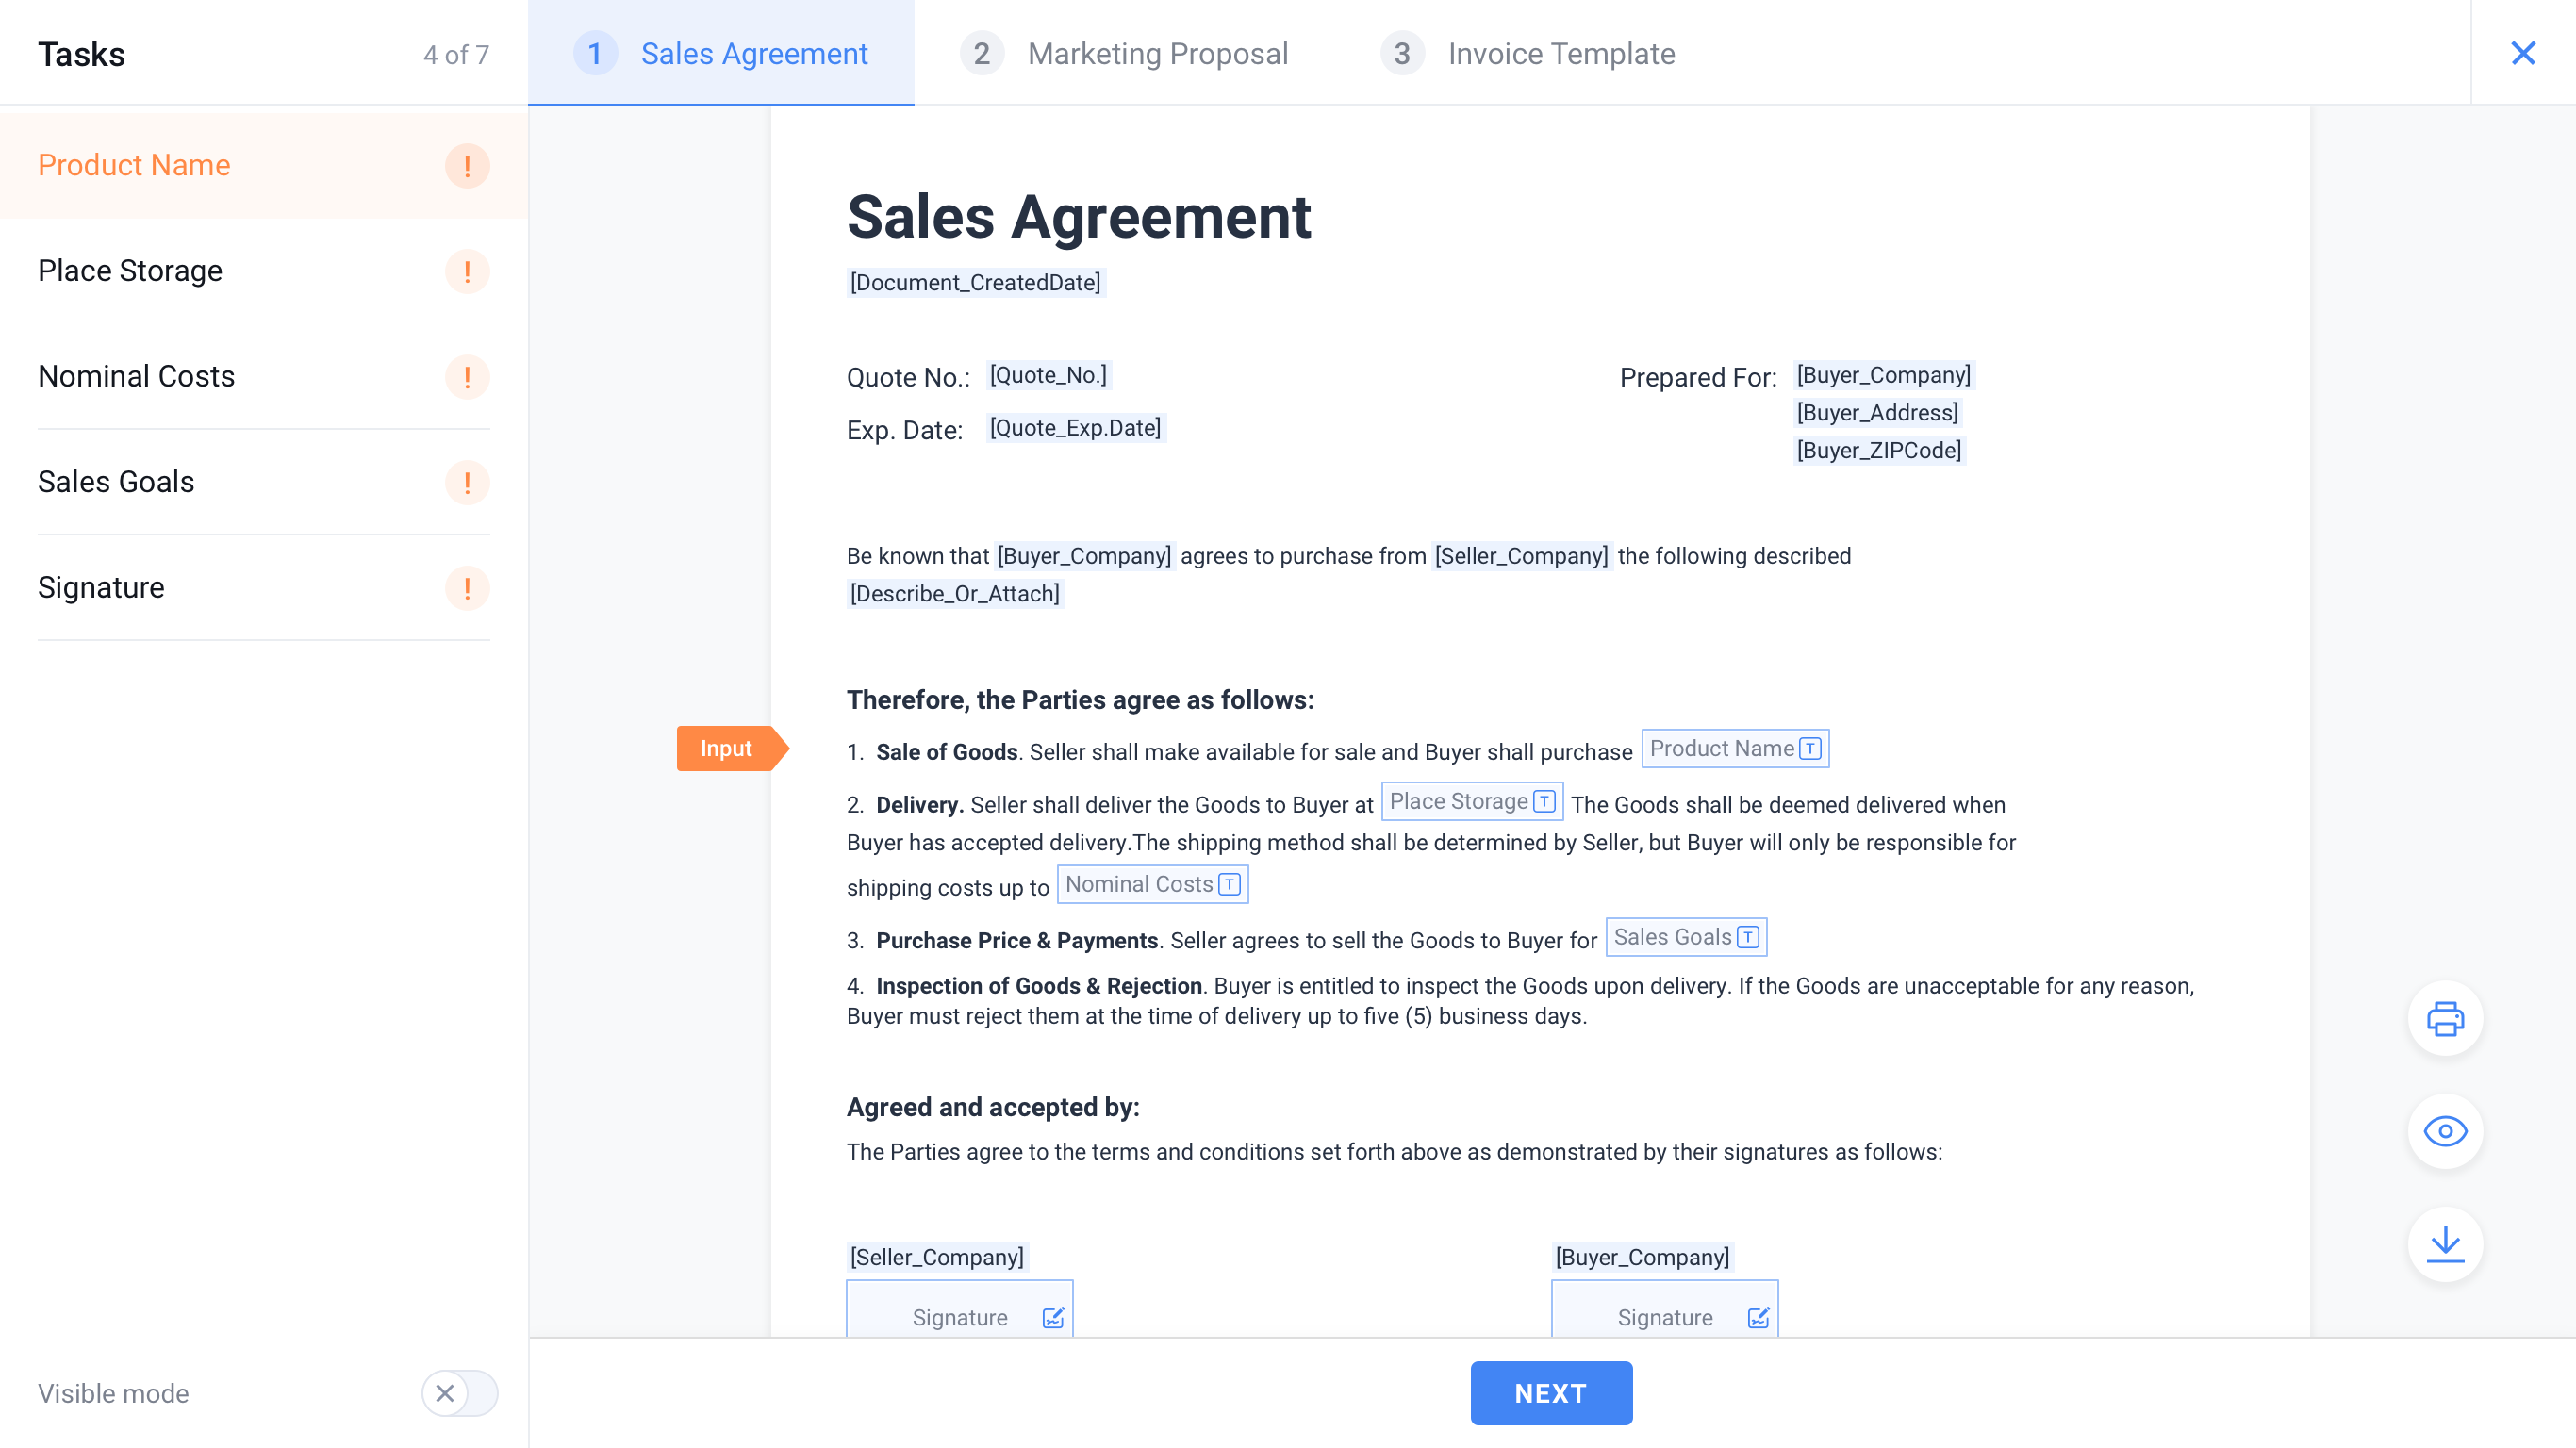Toggle the Visible mode switch

click(x=459, y=1393)
